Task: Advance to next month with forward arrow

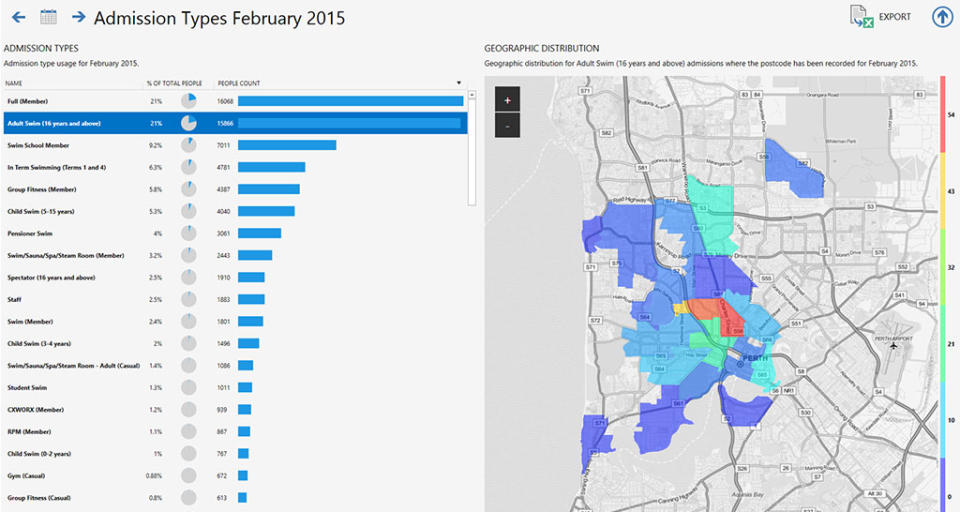Action: 78,17
